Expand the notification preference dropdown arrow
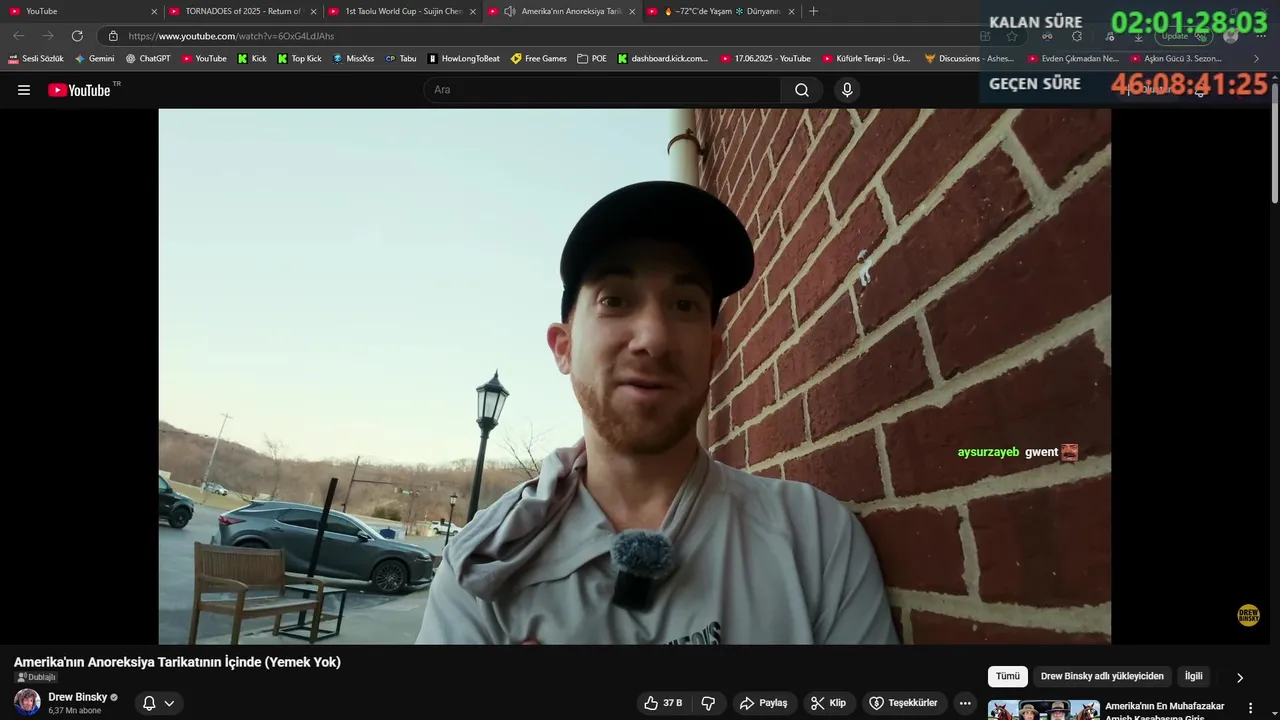 [169, 703]
